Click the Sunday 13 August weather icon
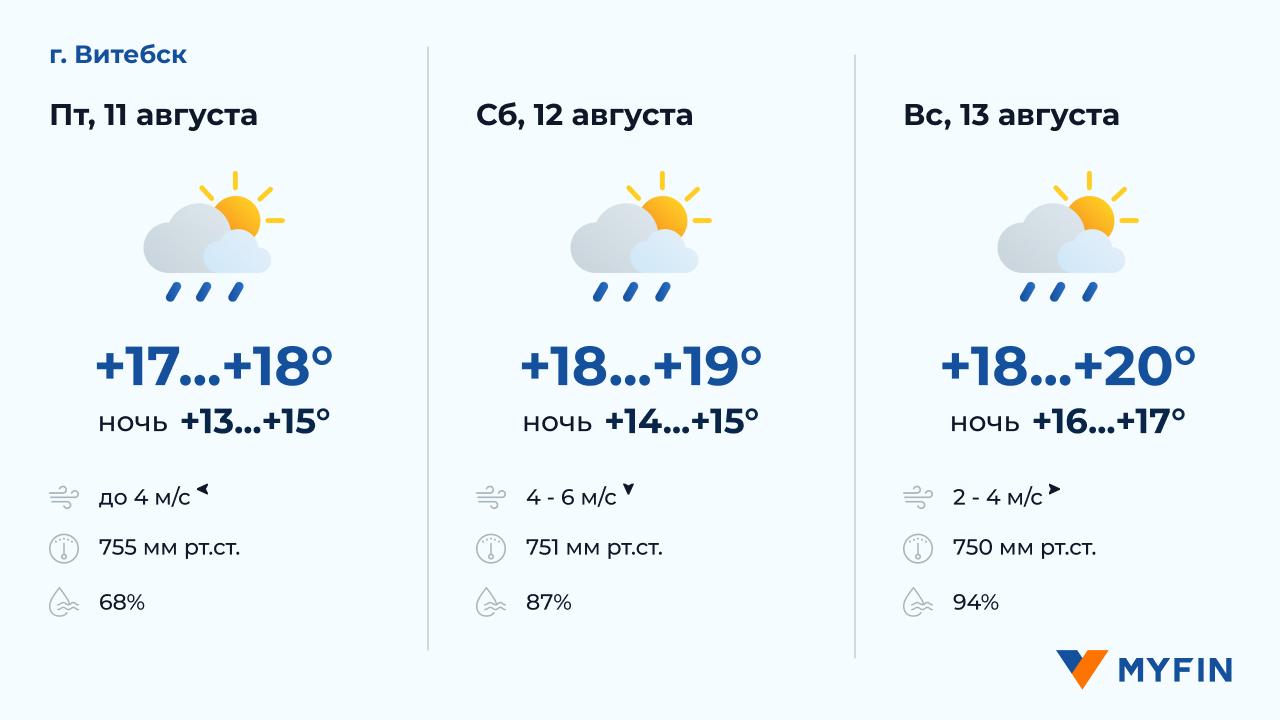 (x=1067, y=237)
